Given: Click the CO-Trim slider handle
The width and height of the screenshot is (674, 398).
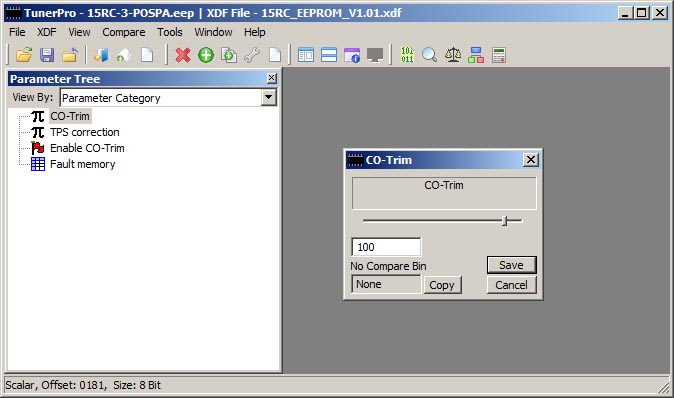Looking at the screenshot, I should (505, 221).
